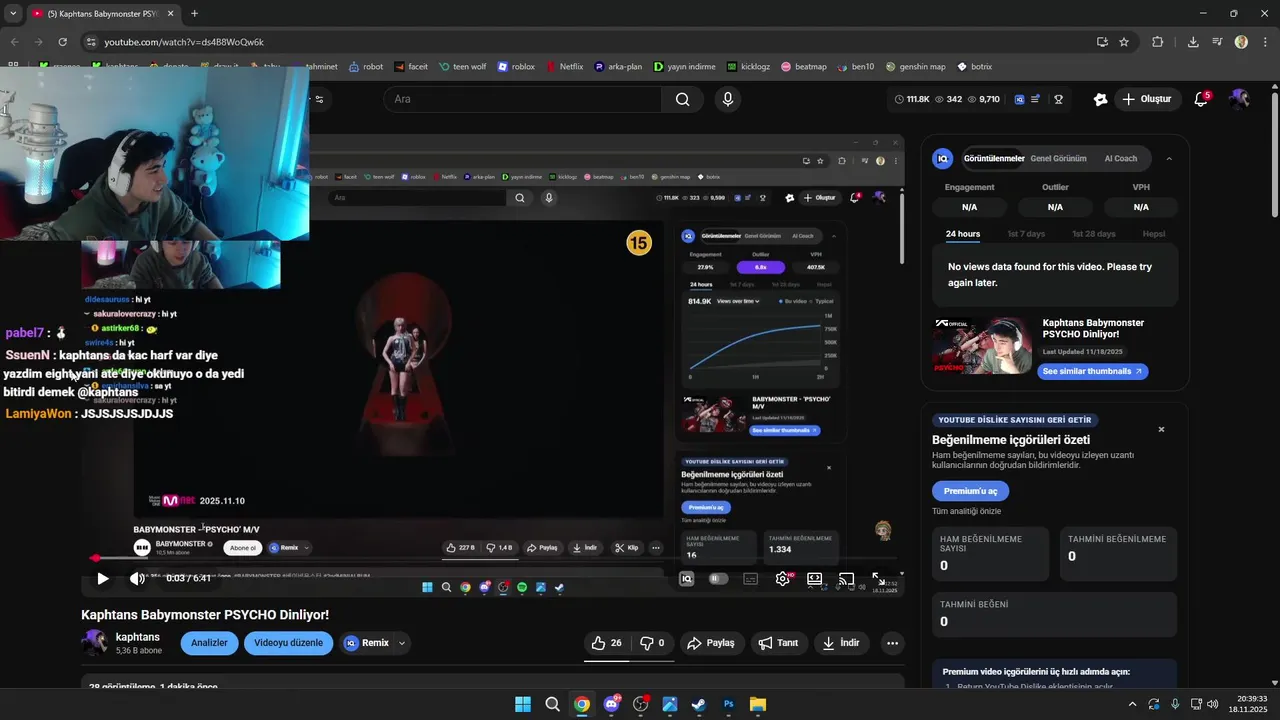Click the Oluştur create button

point(1146,99)
